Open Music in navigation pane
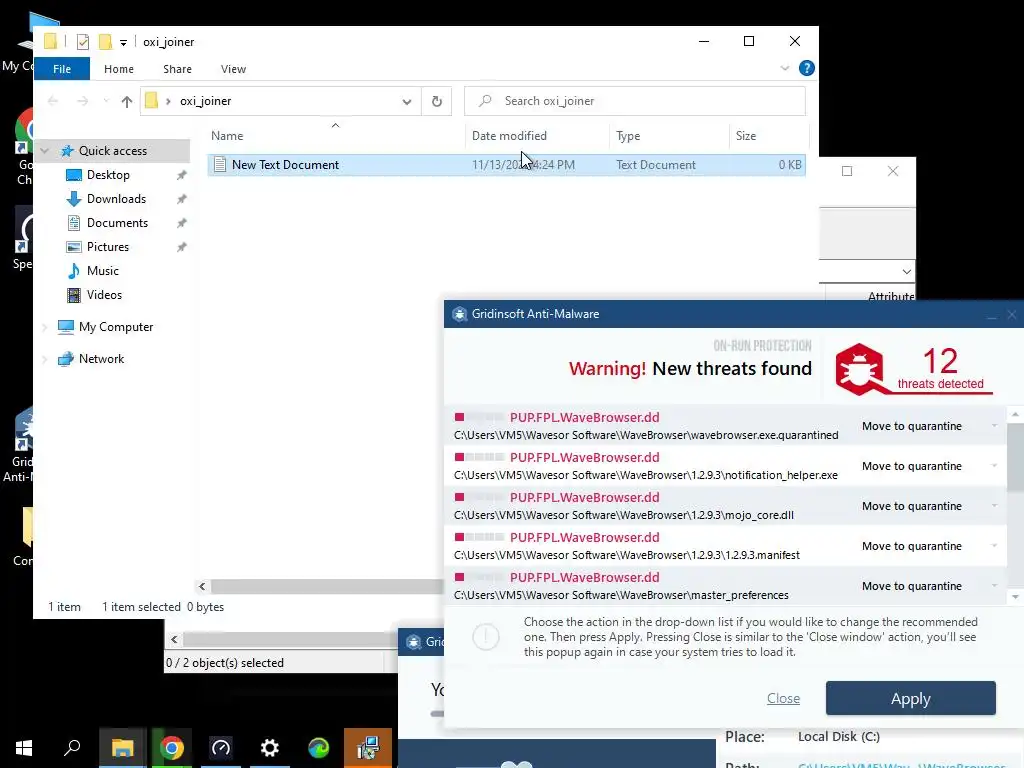 point(103,271)
